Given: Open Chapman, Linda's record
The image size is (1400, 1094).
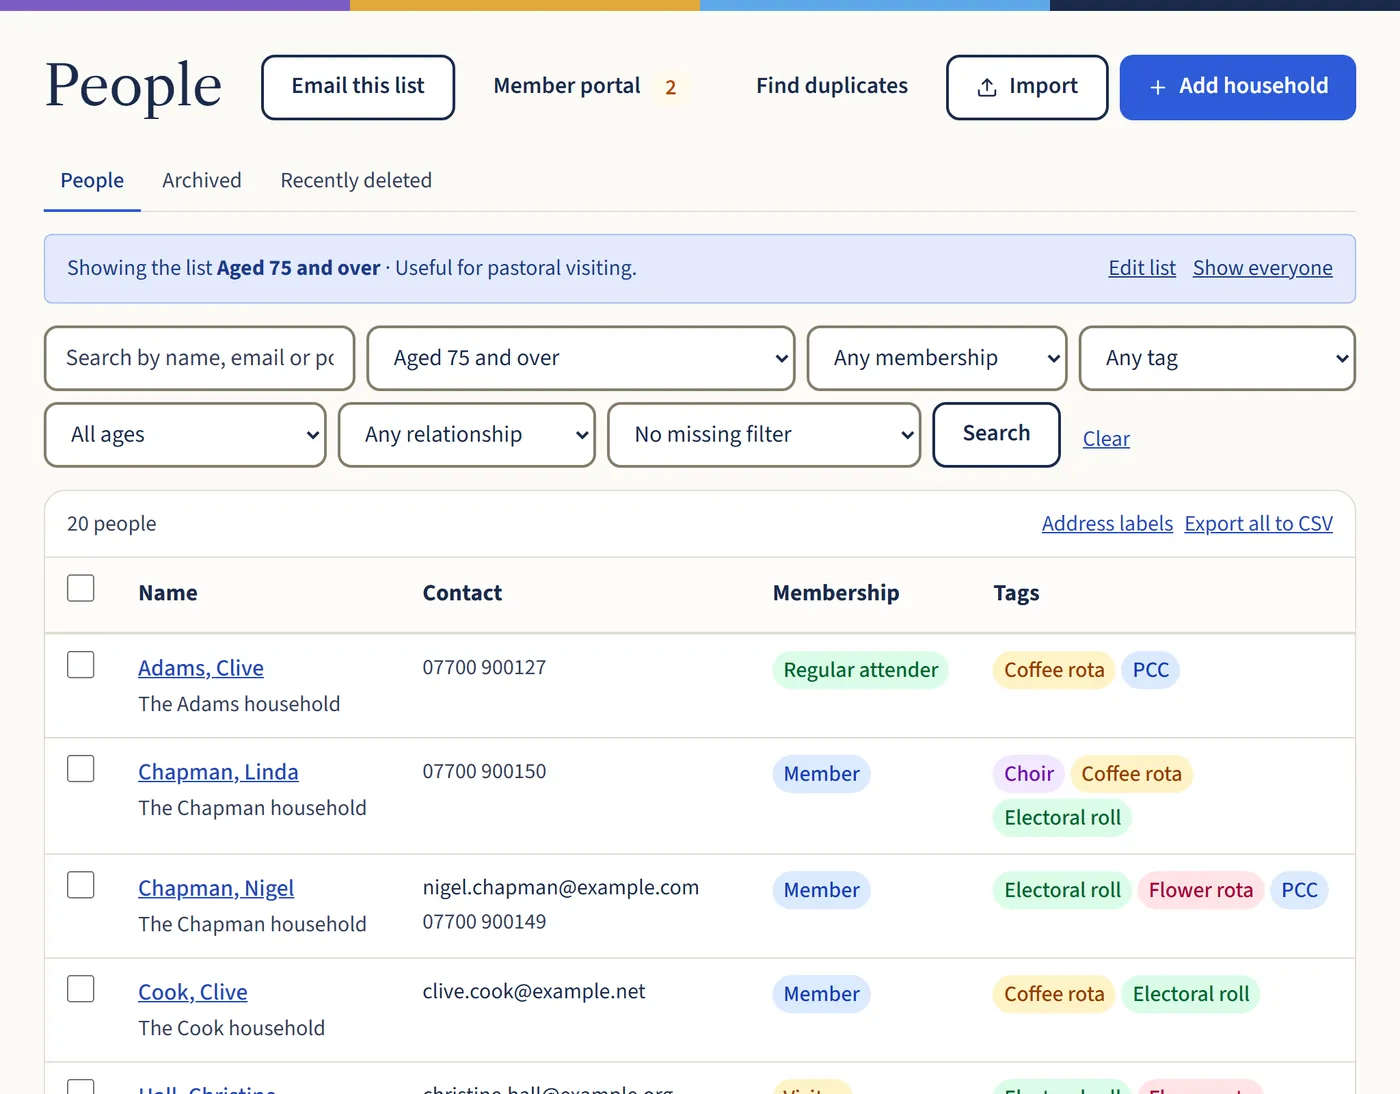Looking at the screenshot, I should [x=218, y=772].
